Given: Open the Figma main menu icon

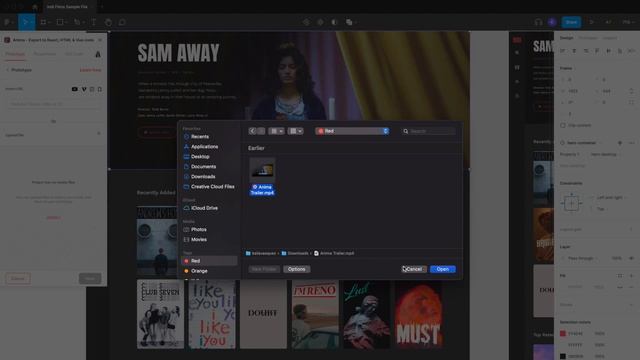Looking at the screenshot, I should pyautogui.click(x=7, y=22).
